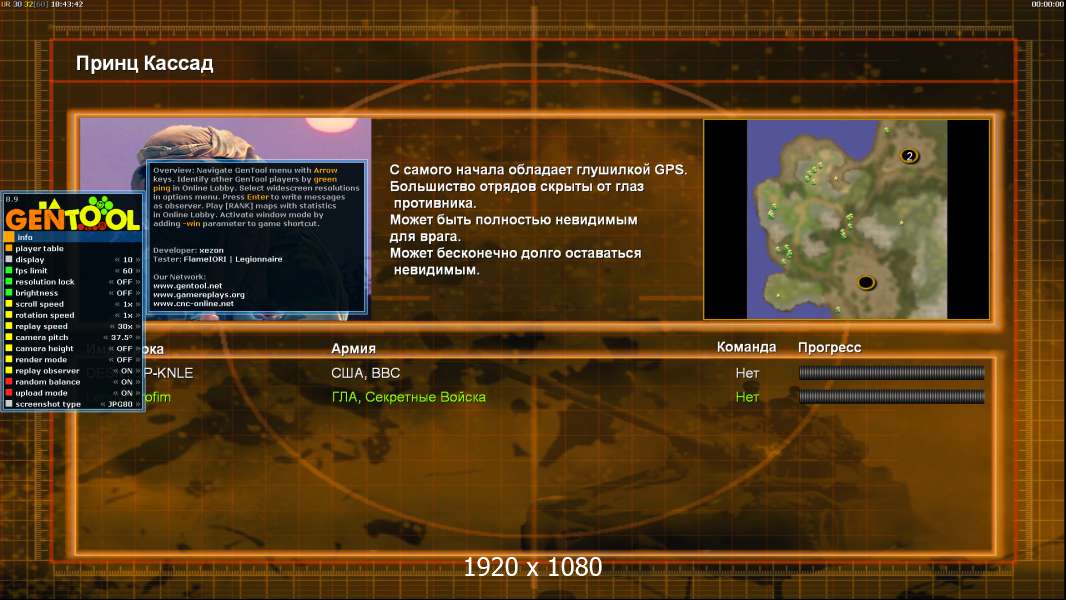This screenshot has width=1066, height=600.
Task: Click the green square beside brightness
Action: (9, 293)
